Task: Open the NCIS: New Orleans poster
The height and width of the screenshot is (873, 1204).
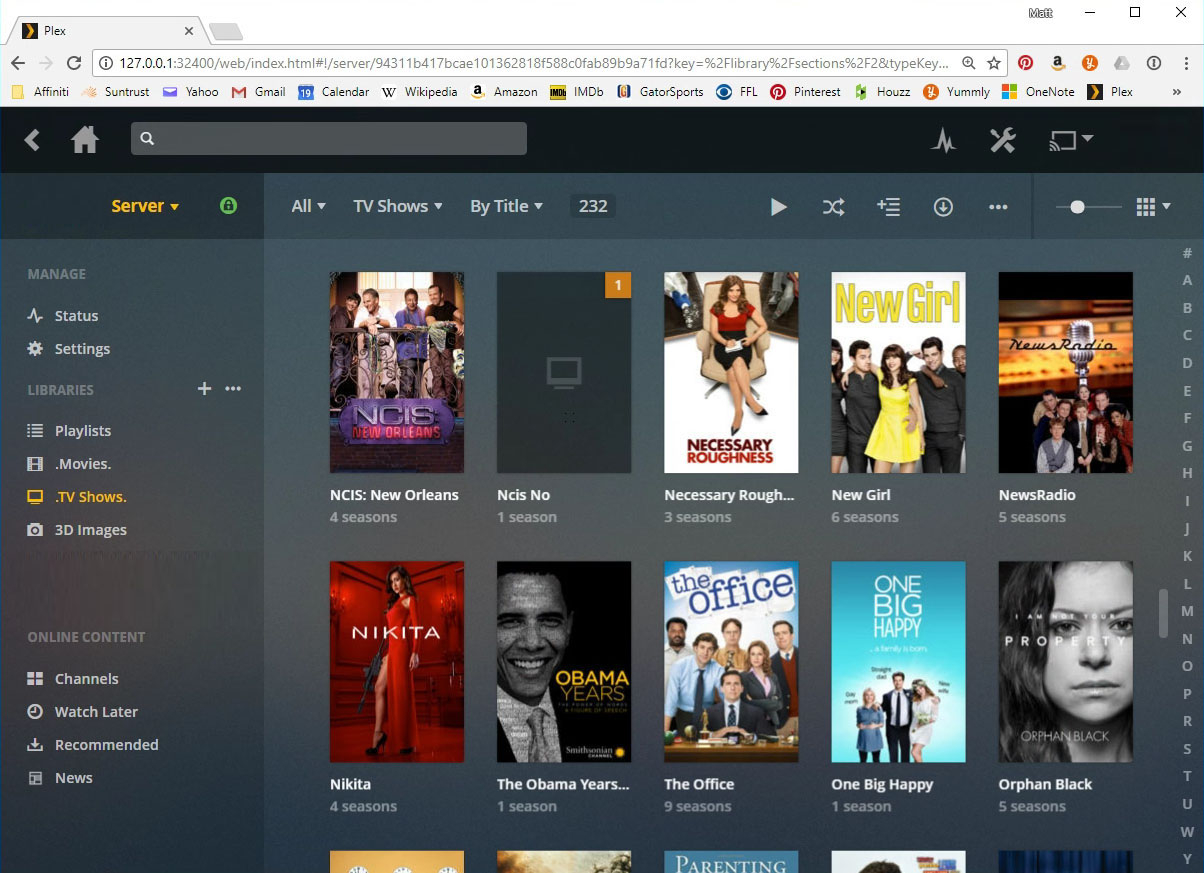Action: [397, 372]
